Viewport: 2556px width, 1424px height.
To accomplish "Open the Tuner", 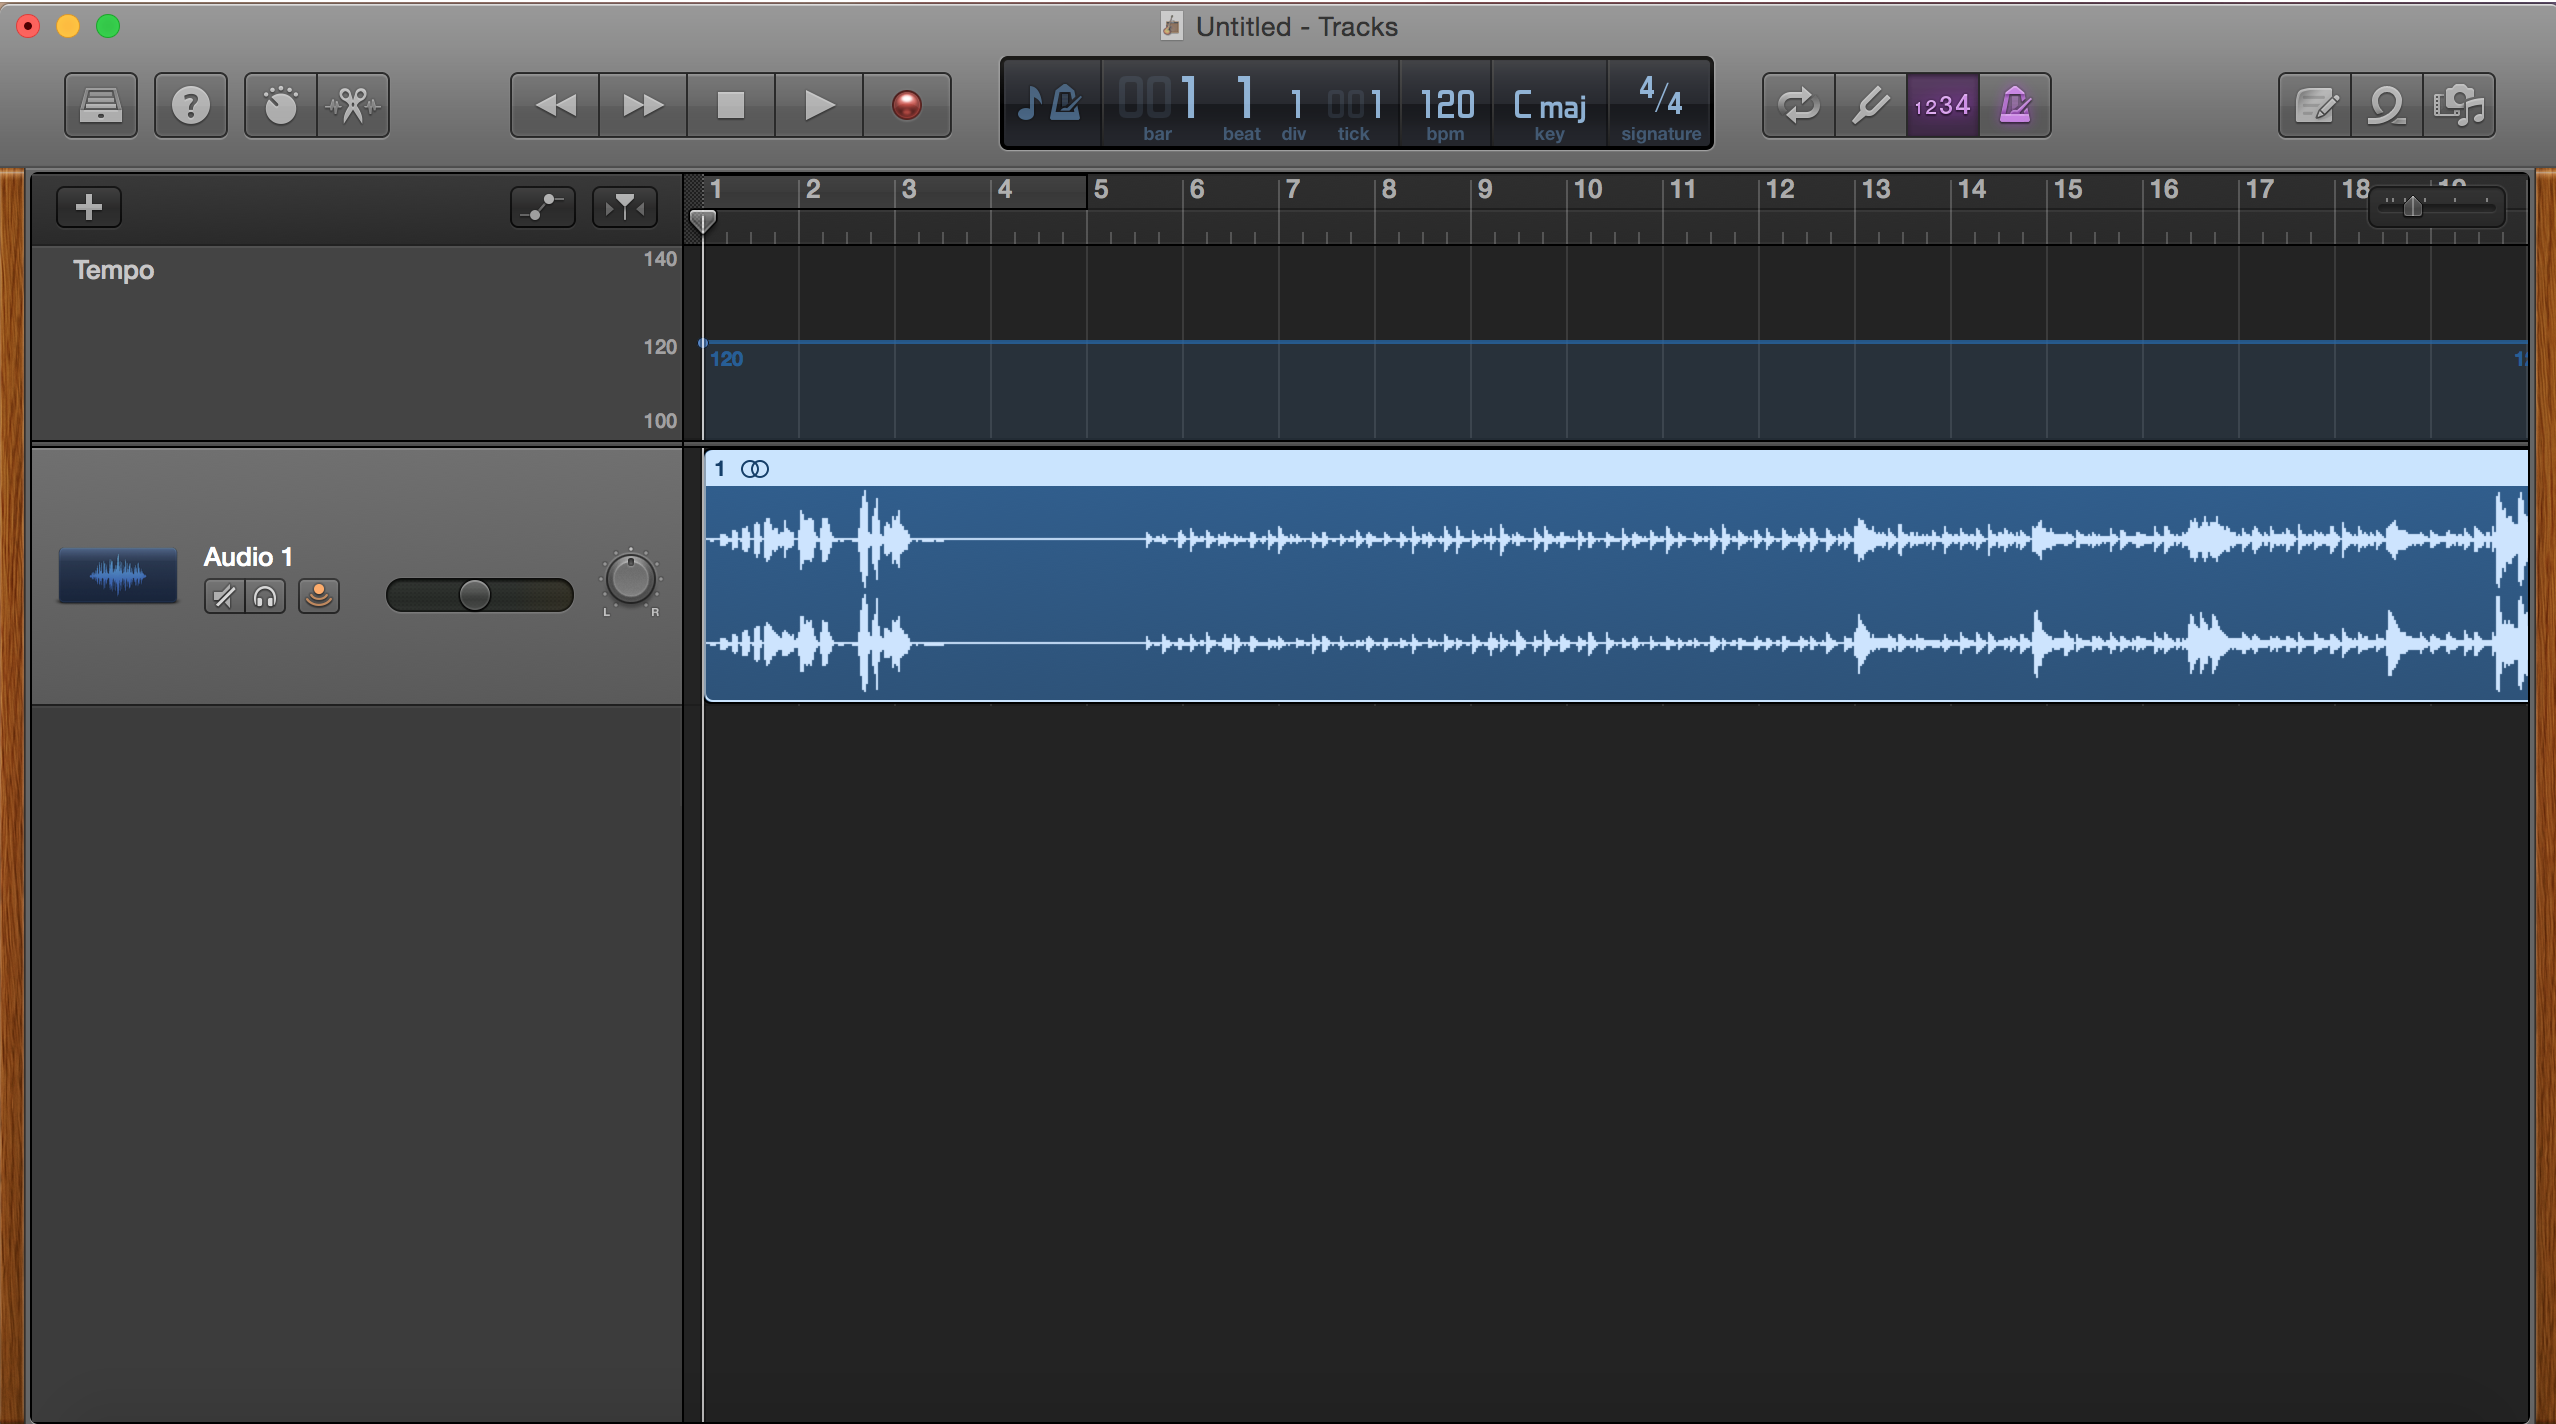I will coord(1870,105).
